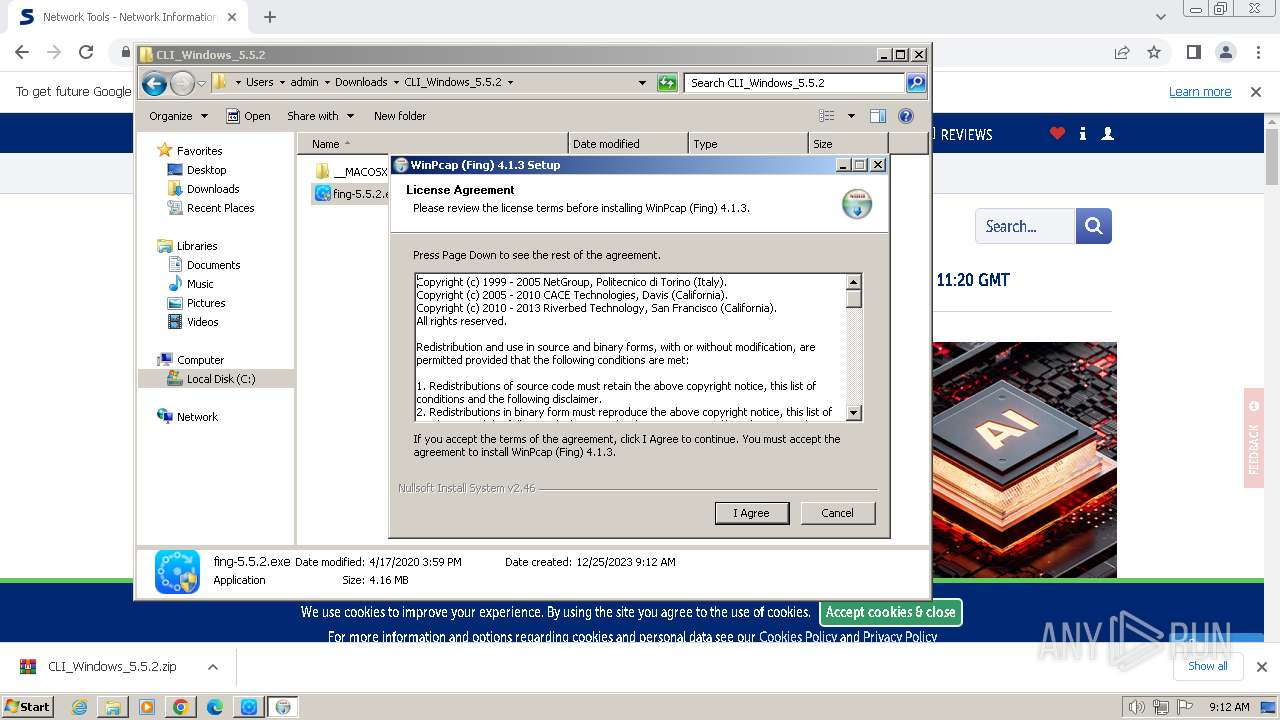
Task: Click the red heart icon on the website
Action: click(1057, 134)
